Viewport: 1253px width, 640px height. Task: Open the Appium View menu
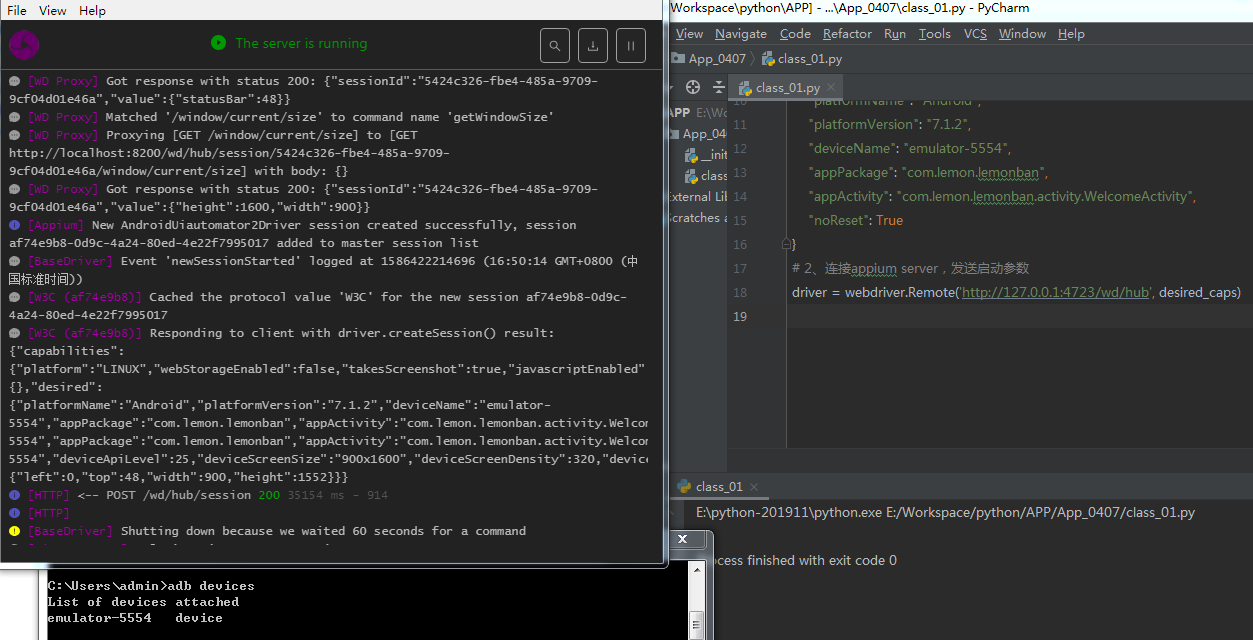(x=53, y=10)
